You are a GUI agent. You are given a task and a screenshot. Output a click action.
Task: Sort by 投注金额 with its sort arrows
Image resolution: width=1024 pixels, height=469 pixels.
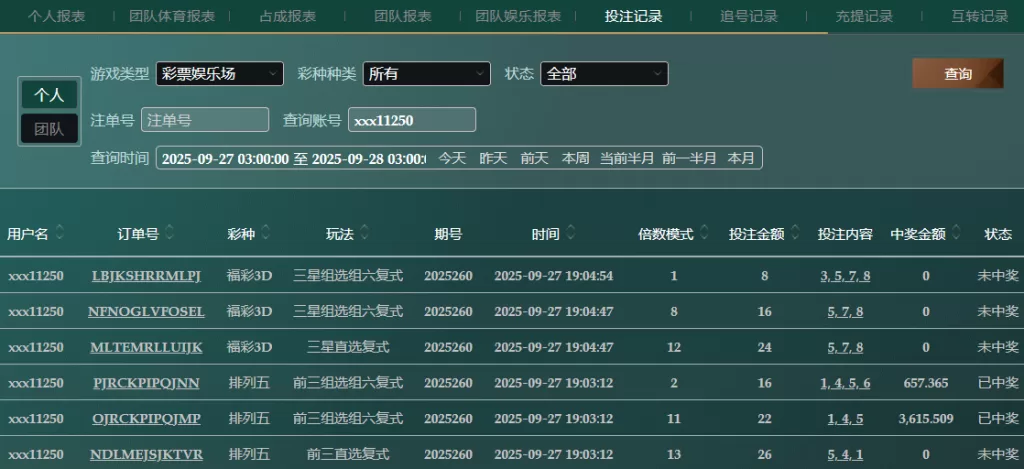point(794,234)
